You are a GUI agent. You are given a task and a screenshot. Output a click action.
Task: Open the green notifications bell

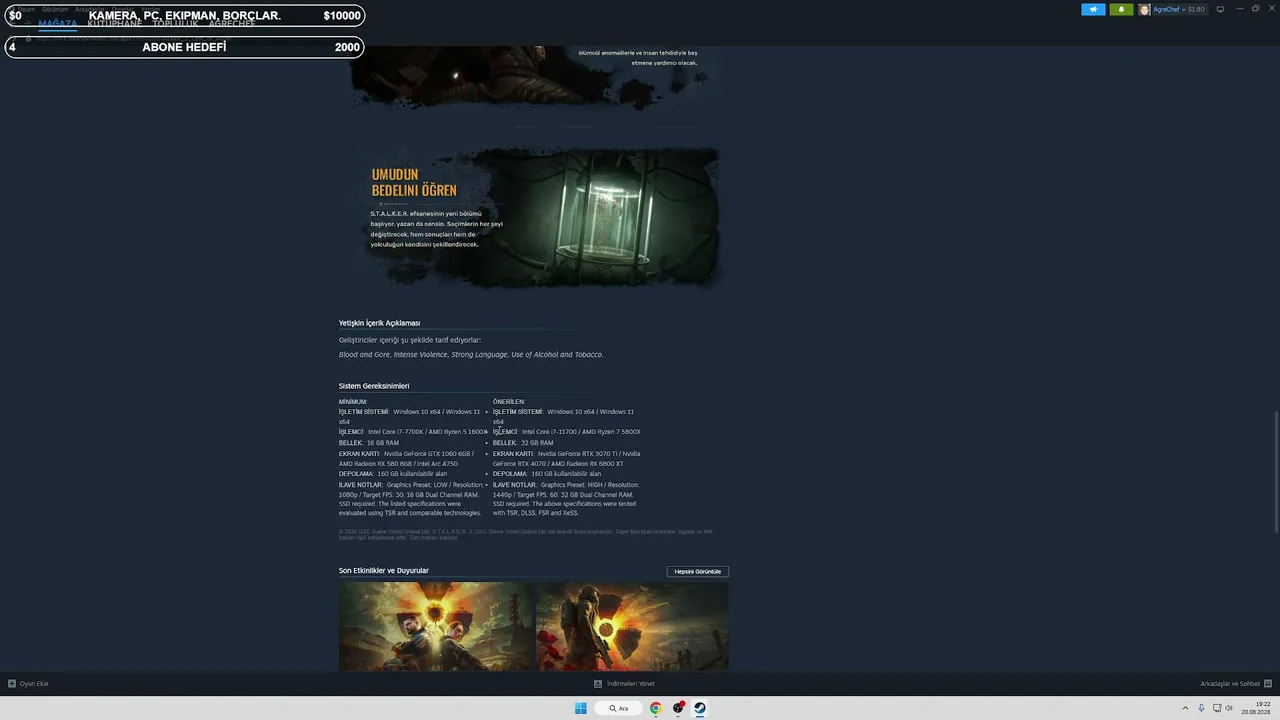tap(1121, 9)
